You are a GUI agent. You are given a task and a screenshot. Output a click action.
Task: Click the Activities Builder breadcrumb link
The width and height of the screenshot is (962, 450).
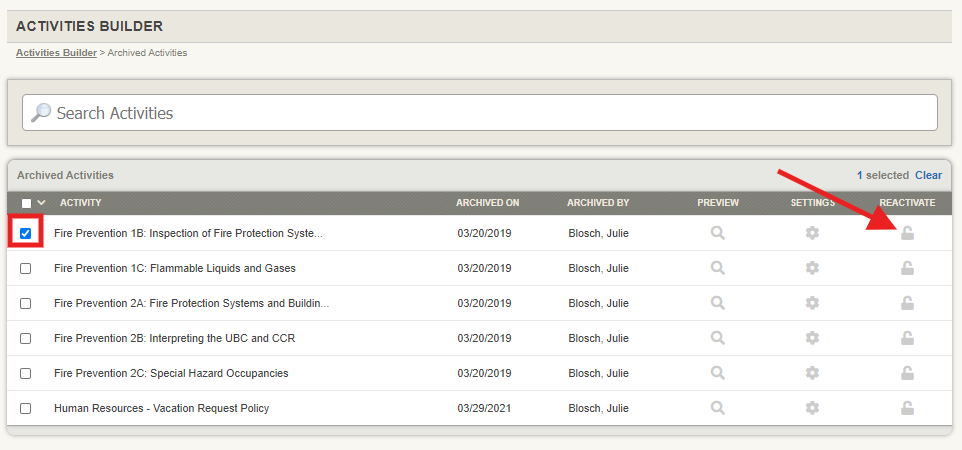pos(56,52)
